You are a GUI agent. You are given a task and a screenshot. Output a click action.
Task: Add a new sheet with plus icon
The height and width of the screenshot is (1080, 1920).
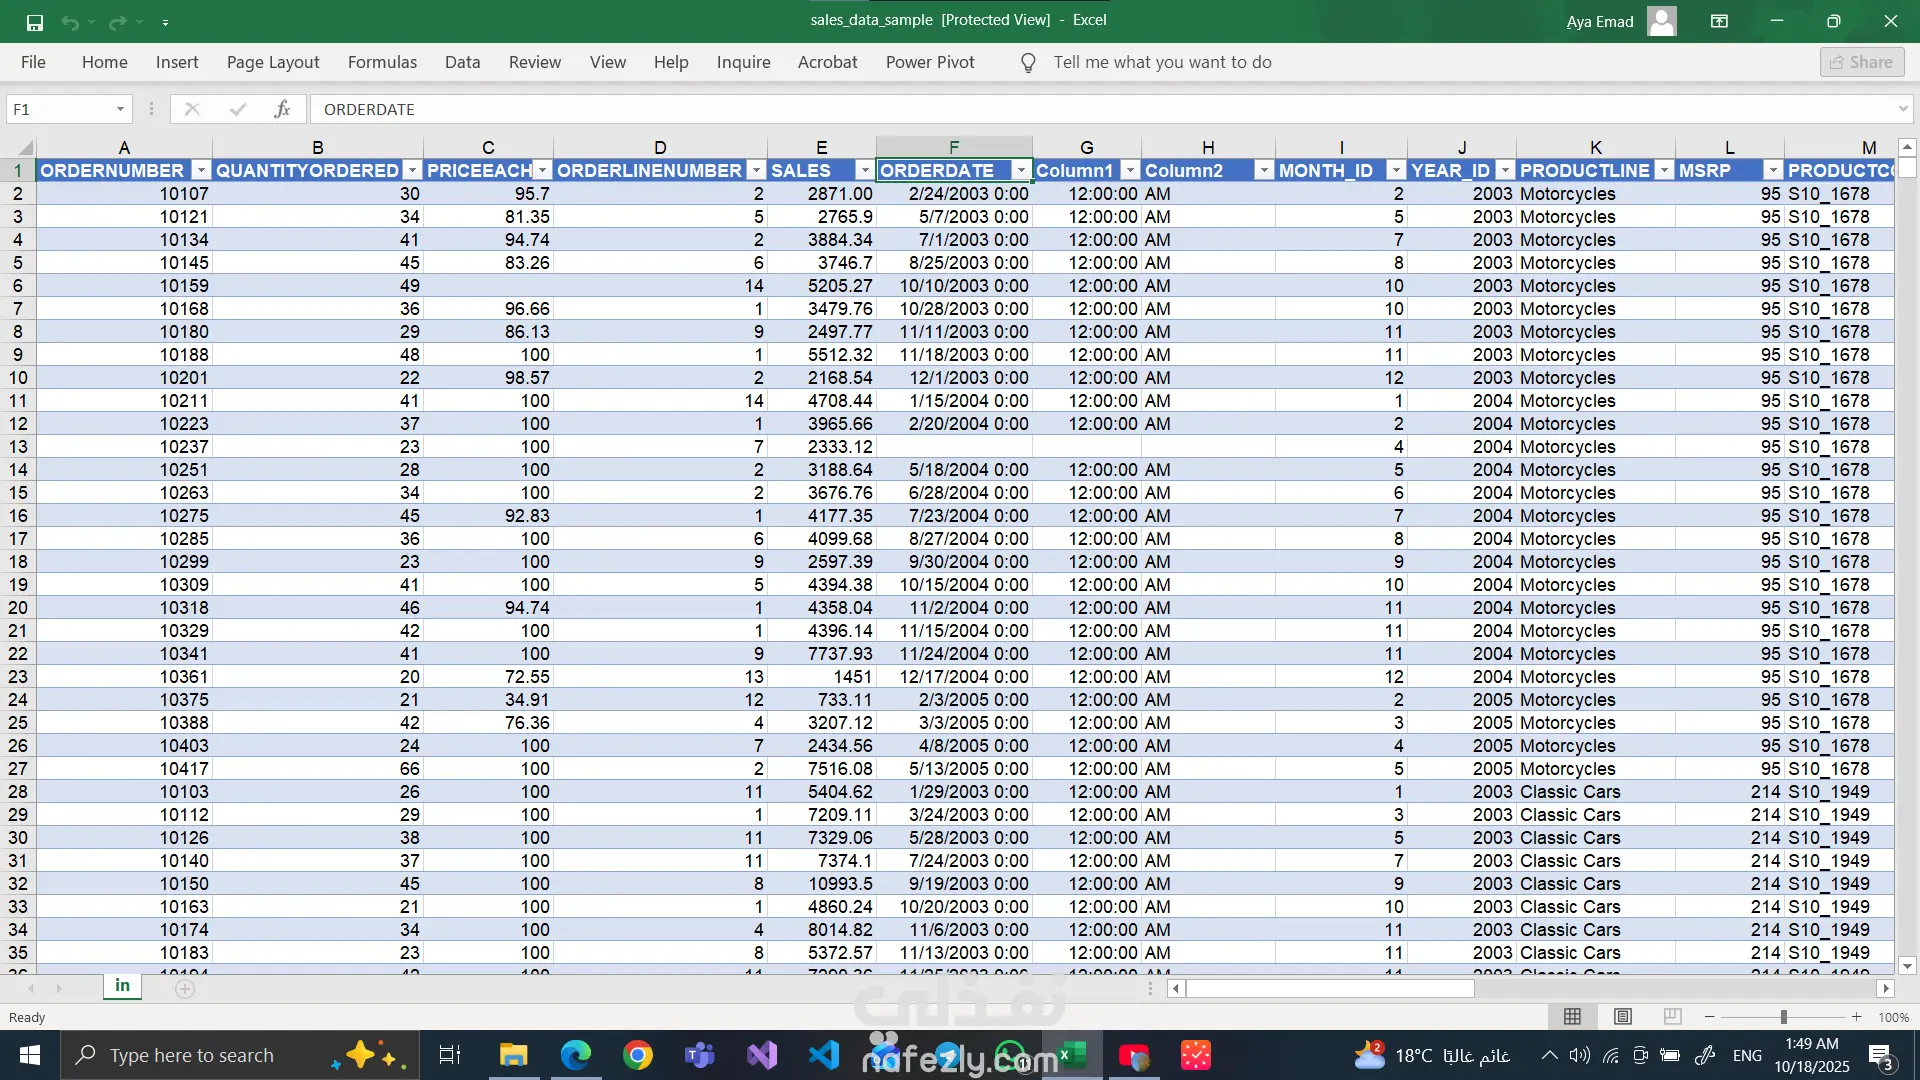(185, 989)
